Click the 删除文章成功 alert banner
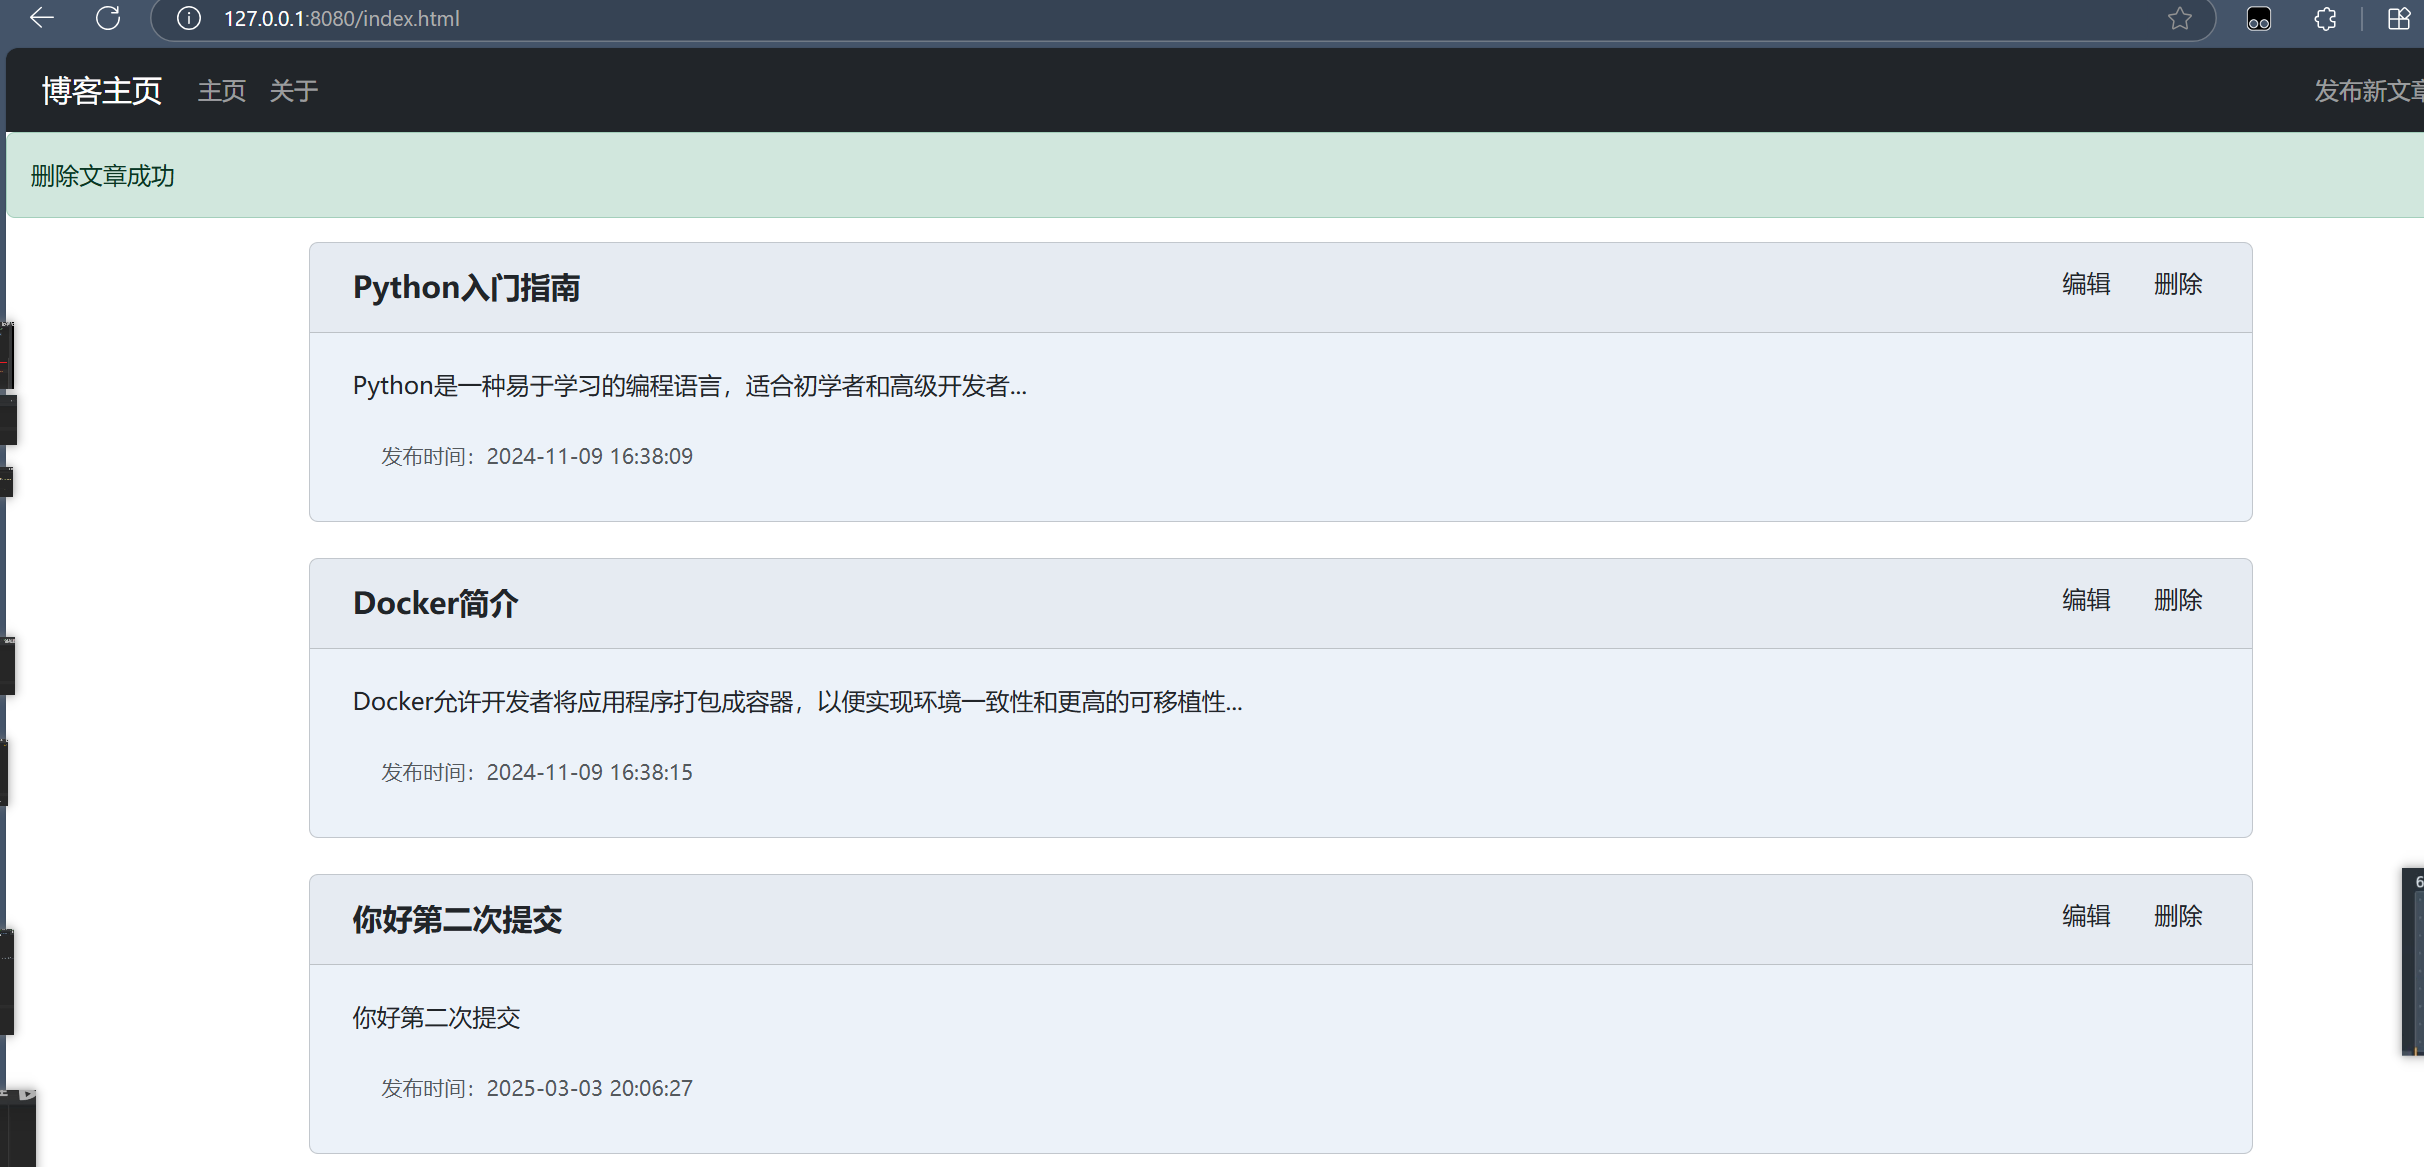The height and width of the screenshot is (1167, 2424). pos(102,177)
